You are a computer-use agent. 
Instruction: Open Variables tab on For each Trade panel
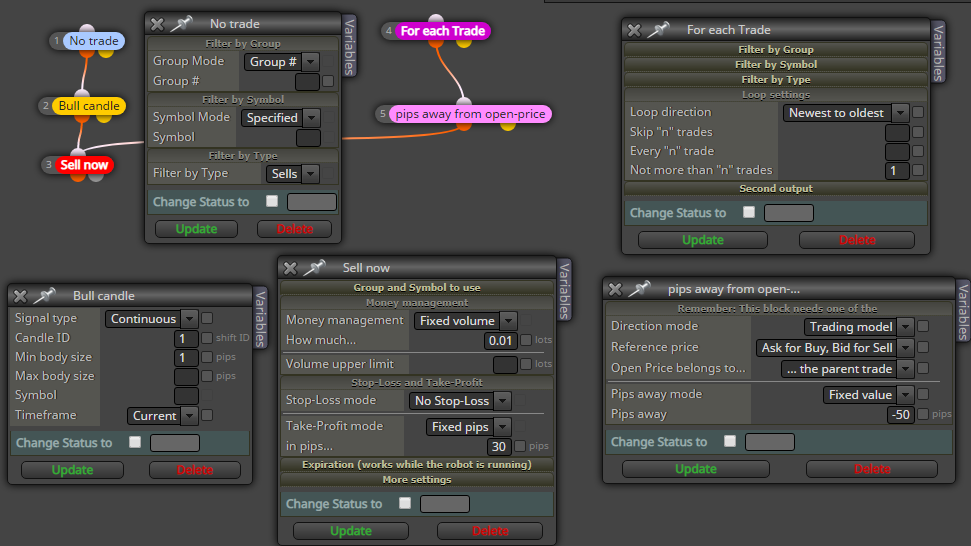coord(938,53)
